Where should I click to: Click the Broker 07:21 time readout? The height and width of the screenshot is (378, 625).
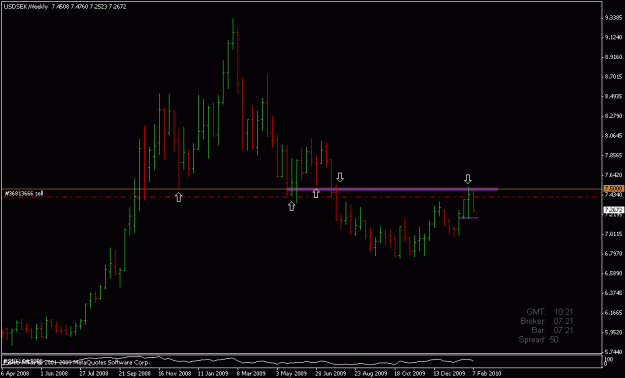pos(547,321)
